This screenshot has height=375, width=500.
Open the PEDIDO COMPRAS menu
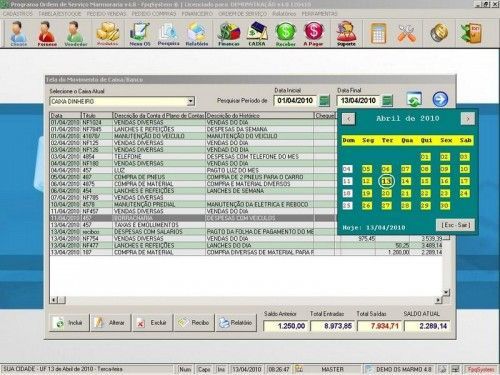tap(154, 14)
